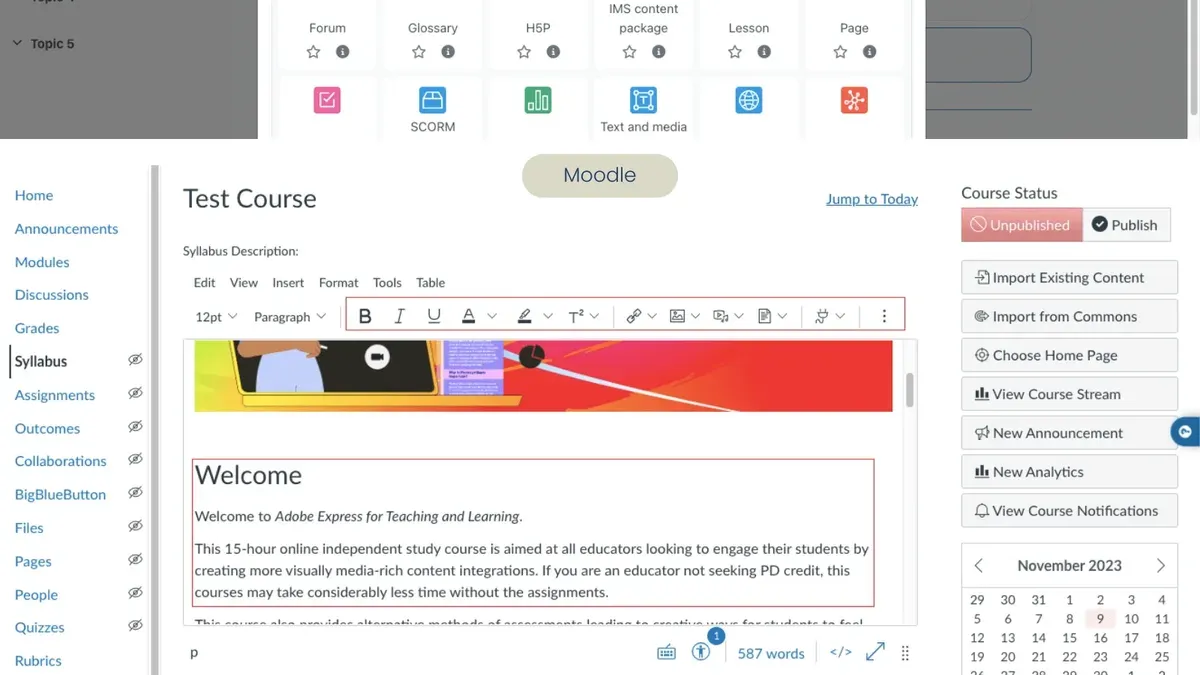Select November 9 on the calendar

[x=1100, y=619]
